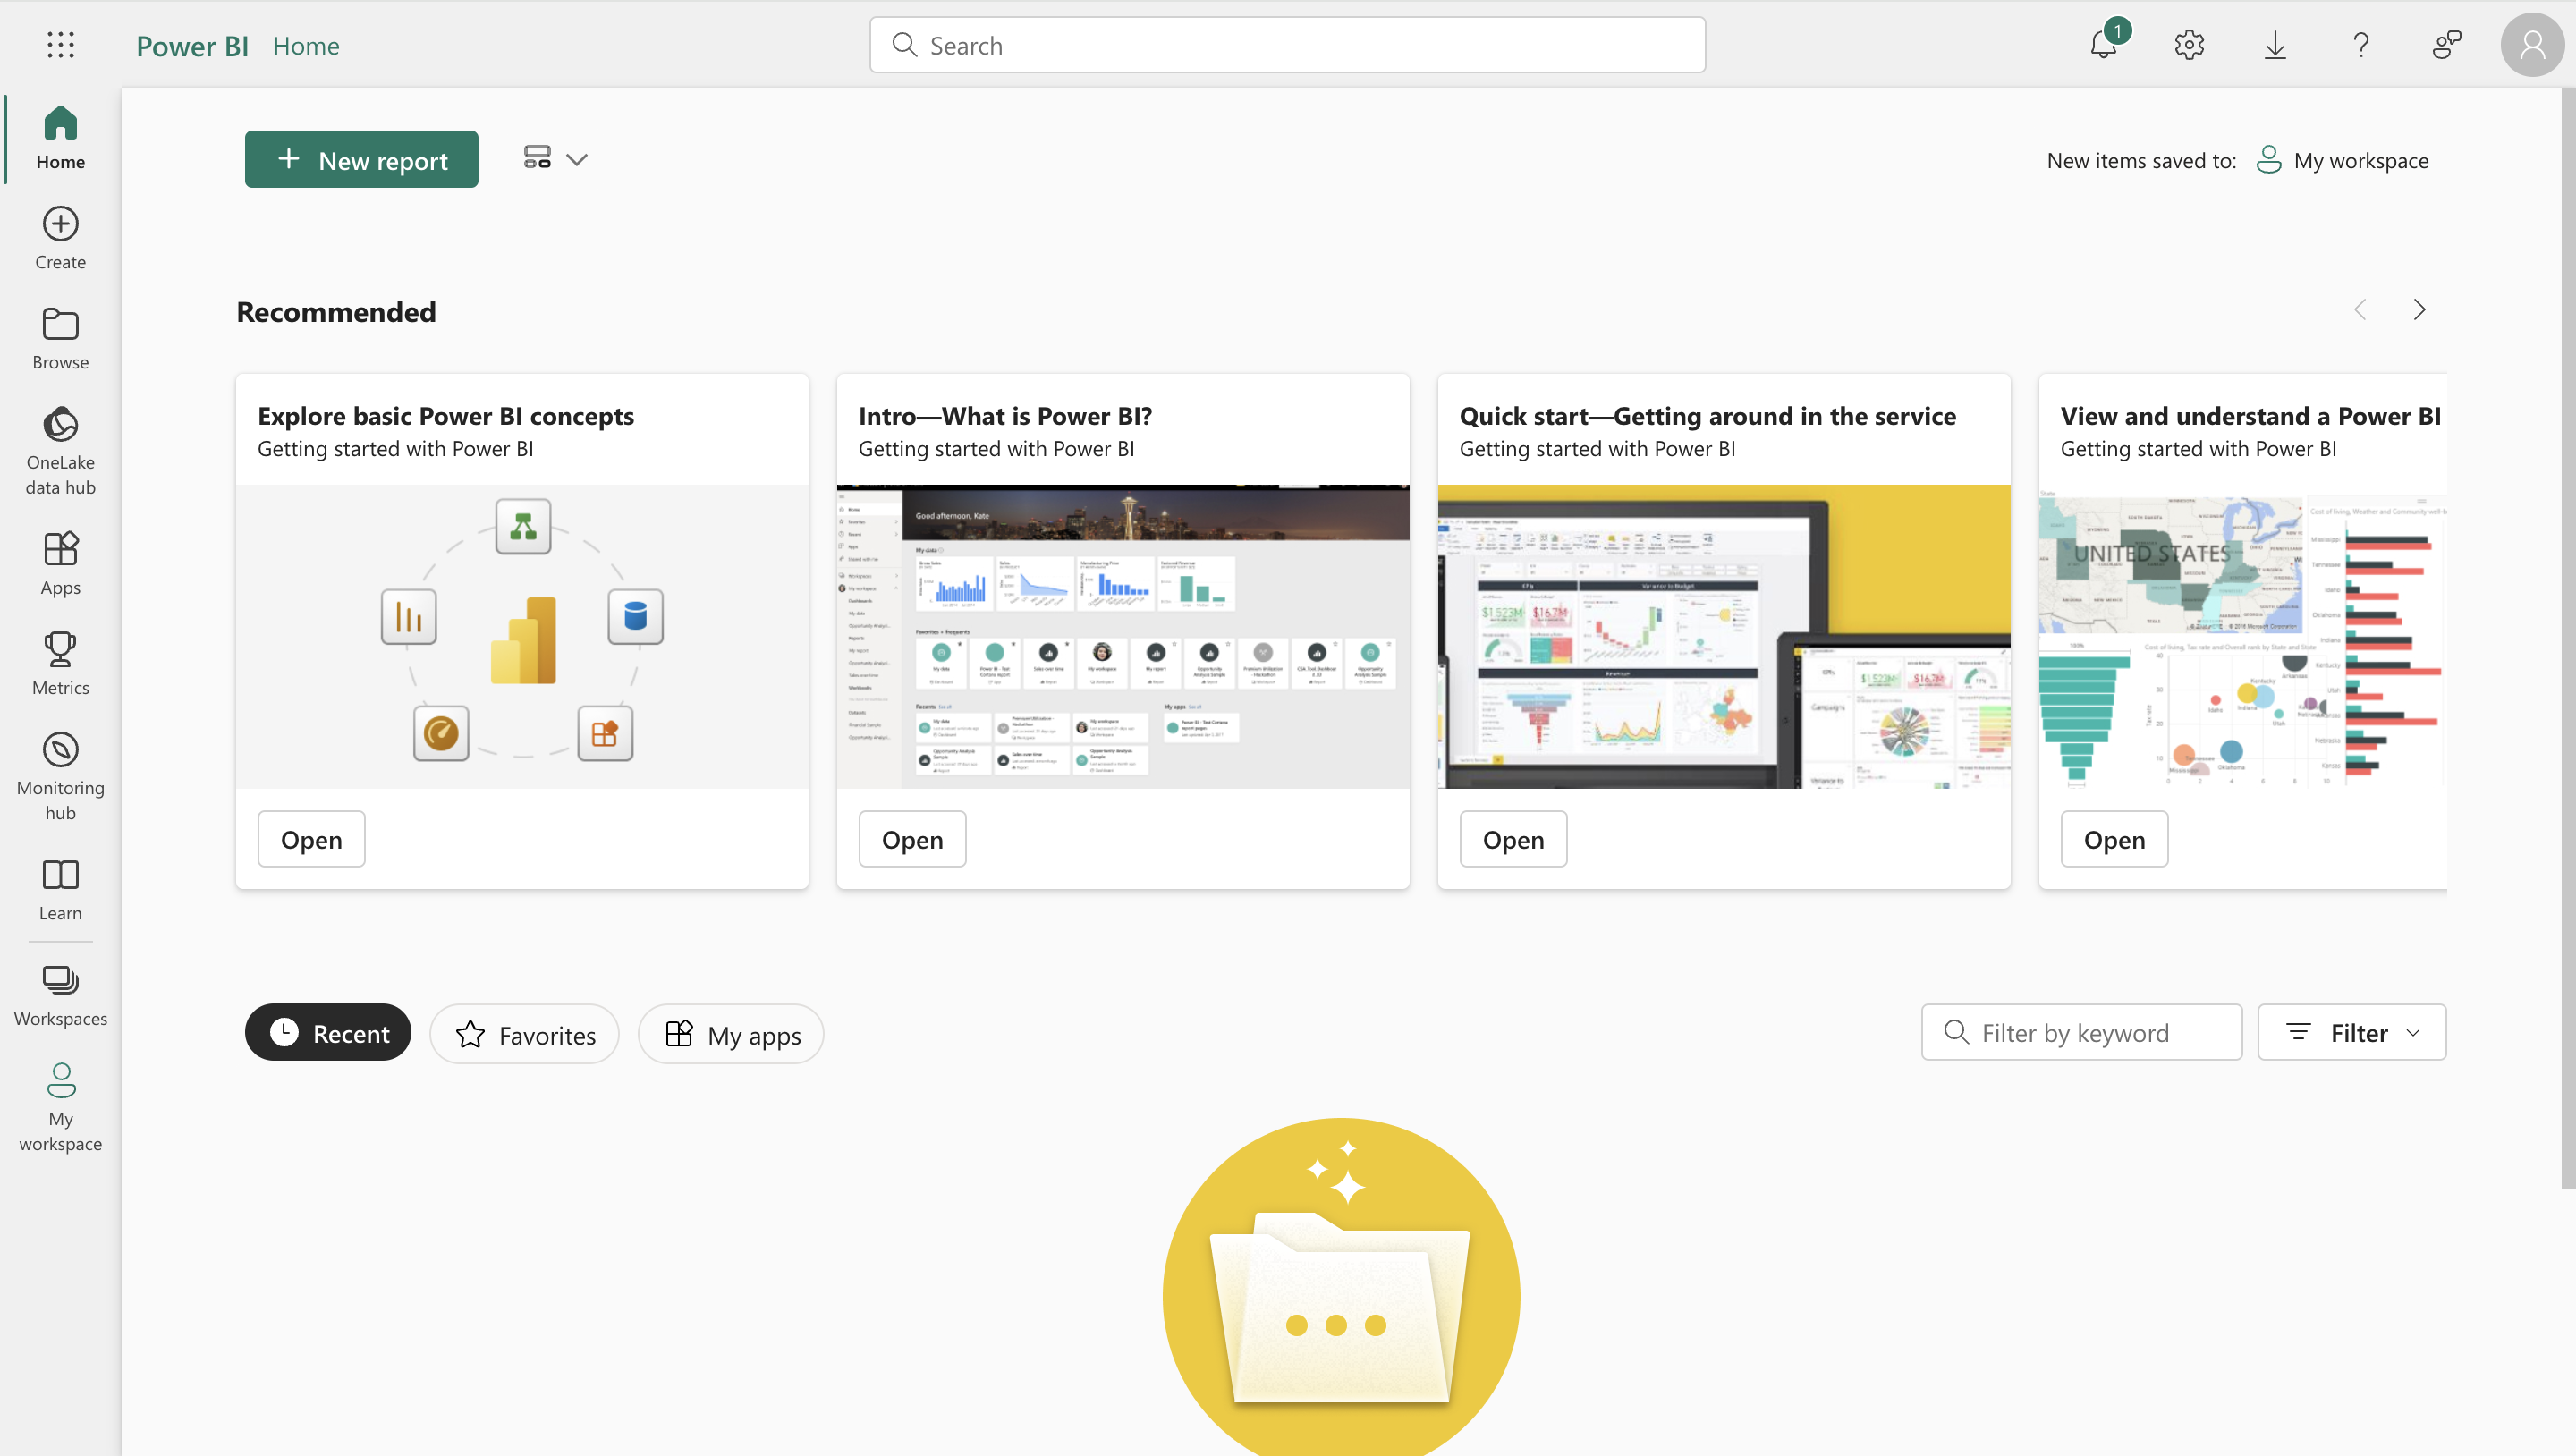
Task: Switch to the My apps tab
Action: point(731,1034)
